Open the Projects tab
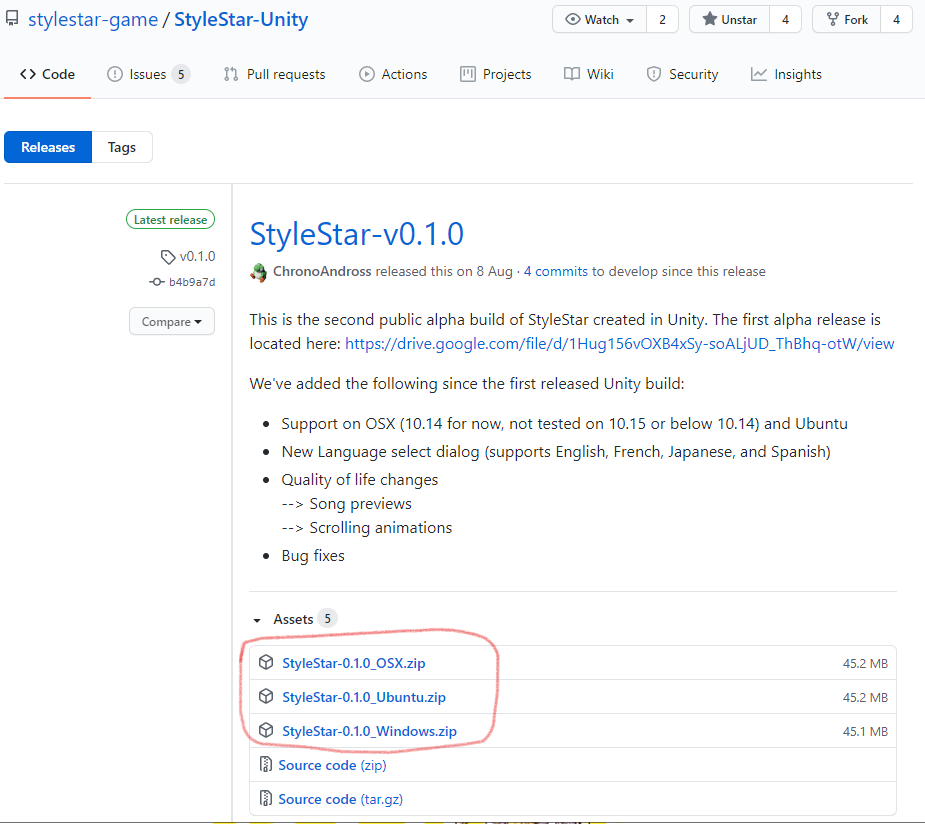Image resolution: width=925 pixels, height=824 pixels. click(x=496, y=74)
